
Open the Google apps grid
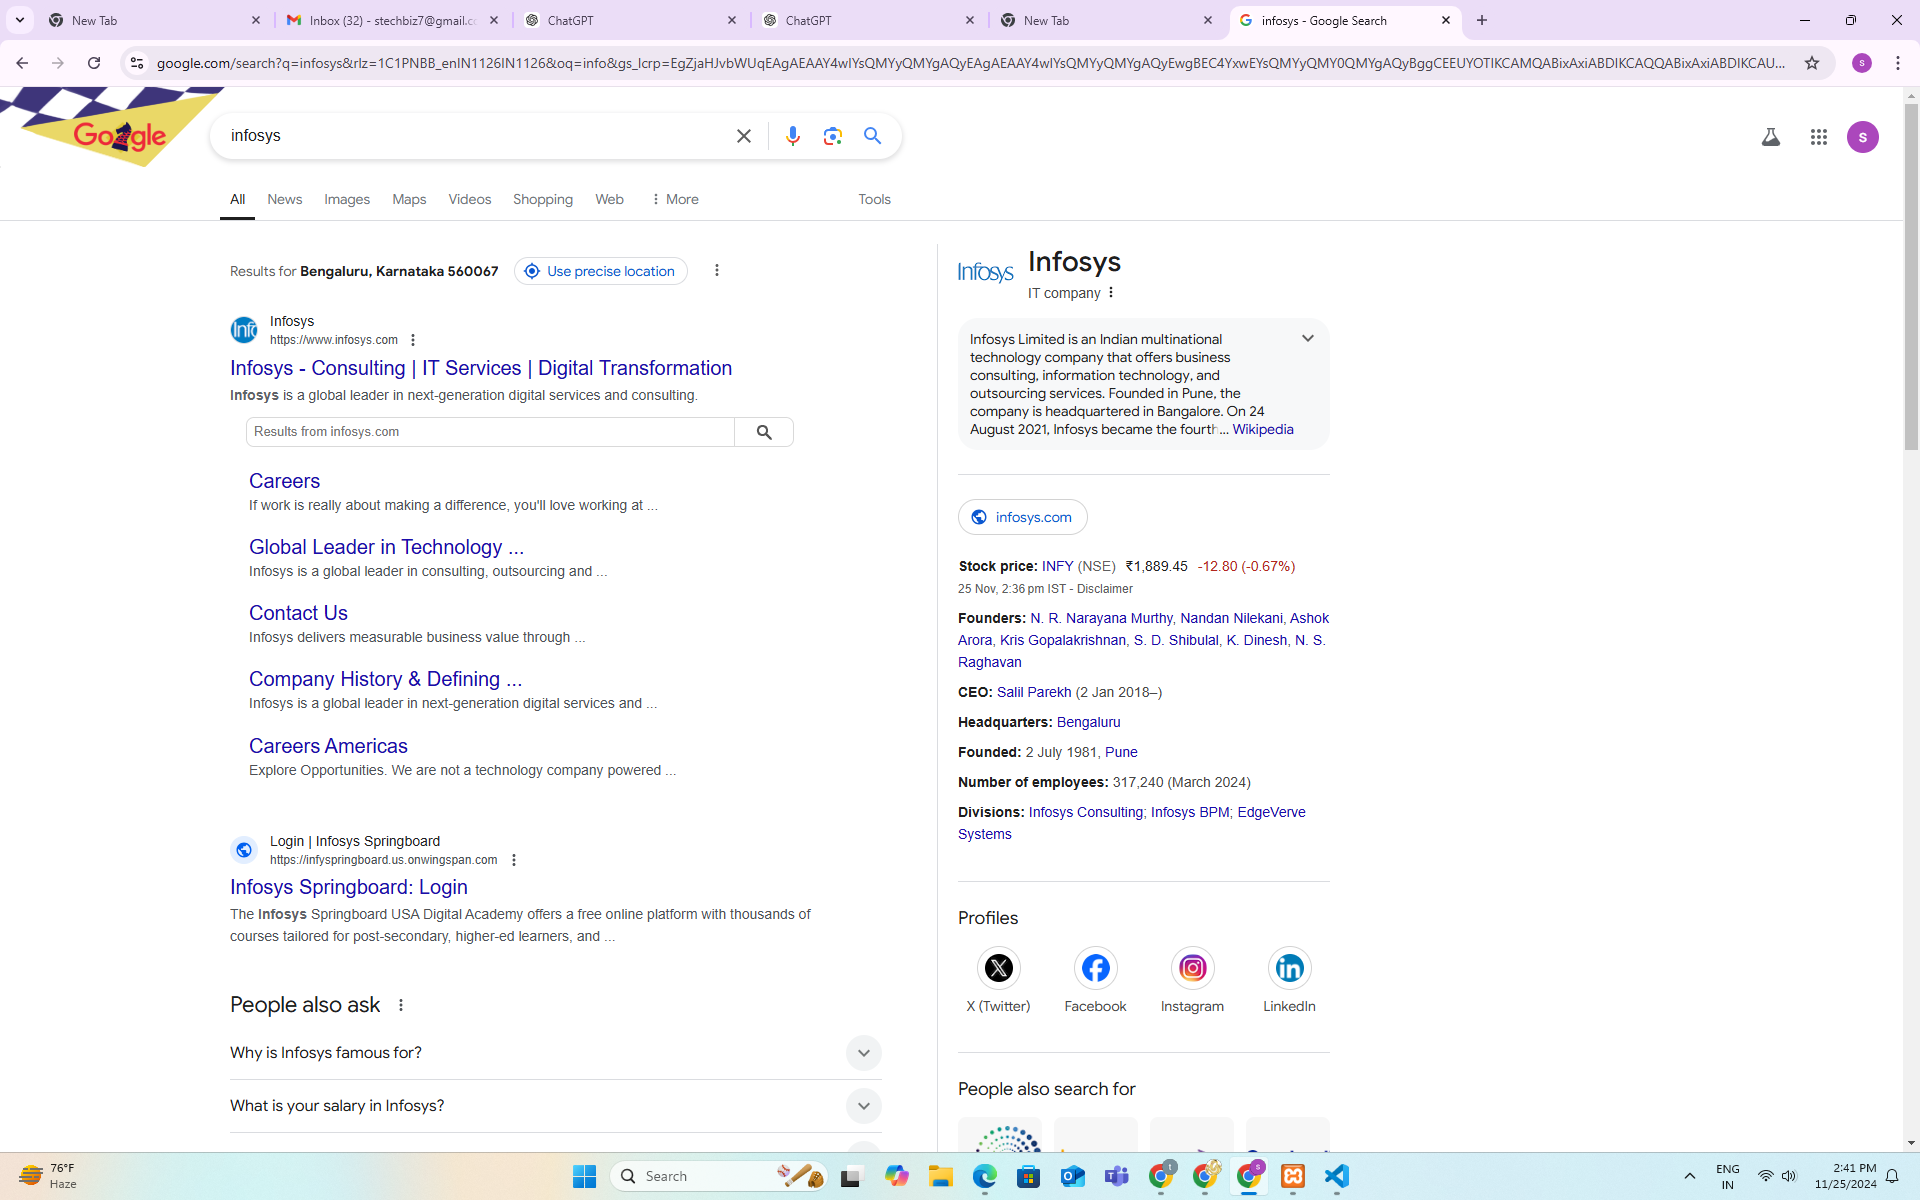[1818, 137]
